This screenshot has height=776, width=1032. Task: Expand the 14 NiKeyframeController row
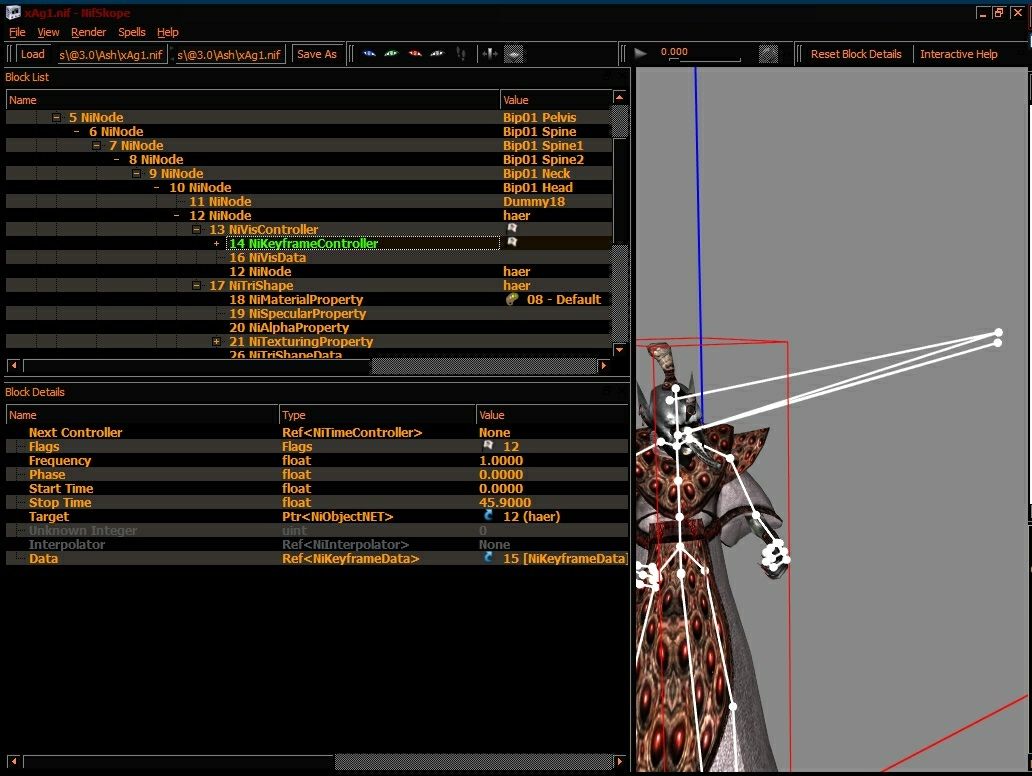[x=217, y=244]
